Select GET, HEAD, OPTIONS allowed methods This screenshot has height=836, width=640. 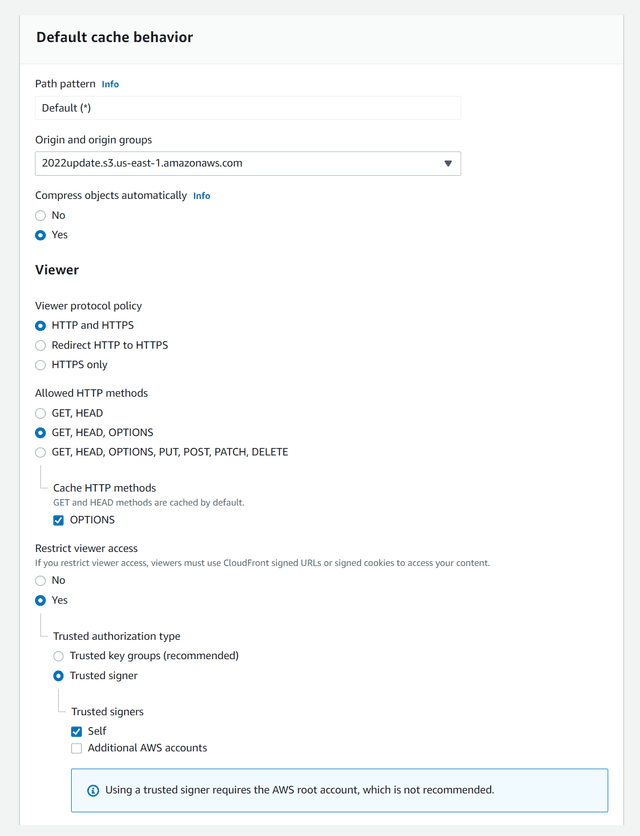41,433
